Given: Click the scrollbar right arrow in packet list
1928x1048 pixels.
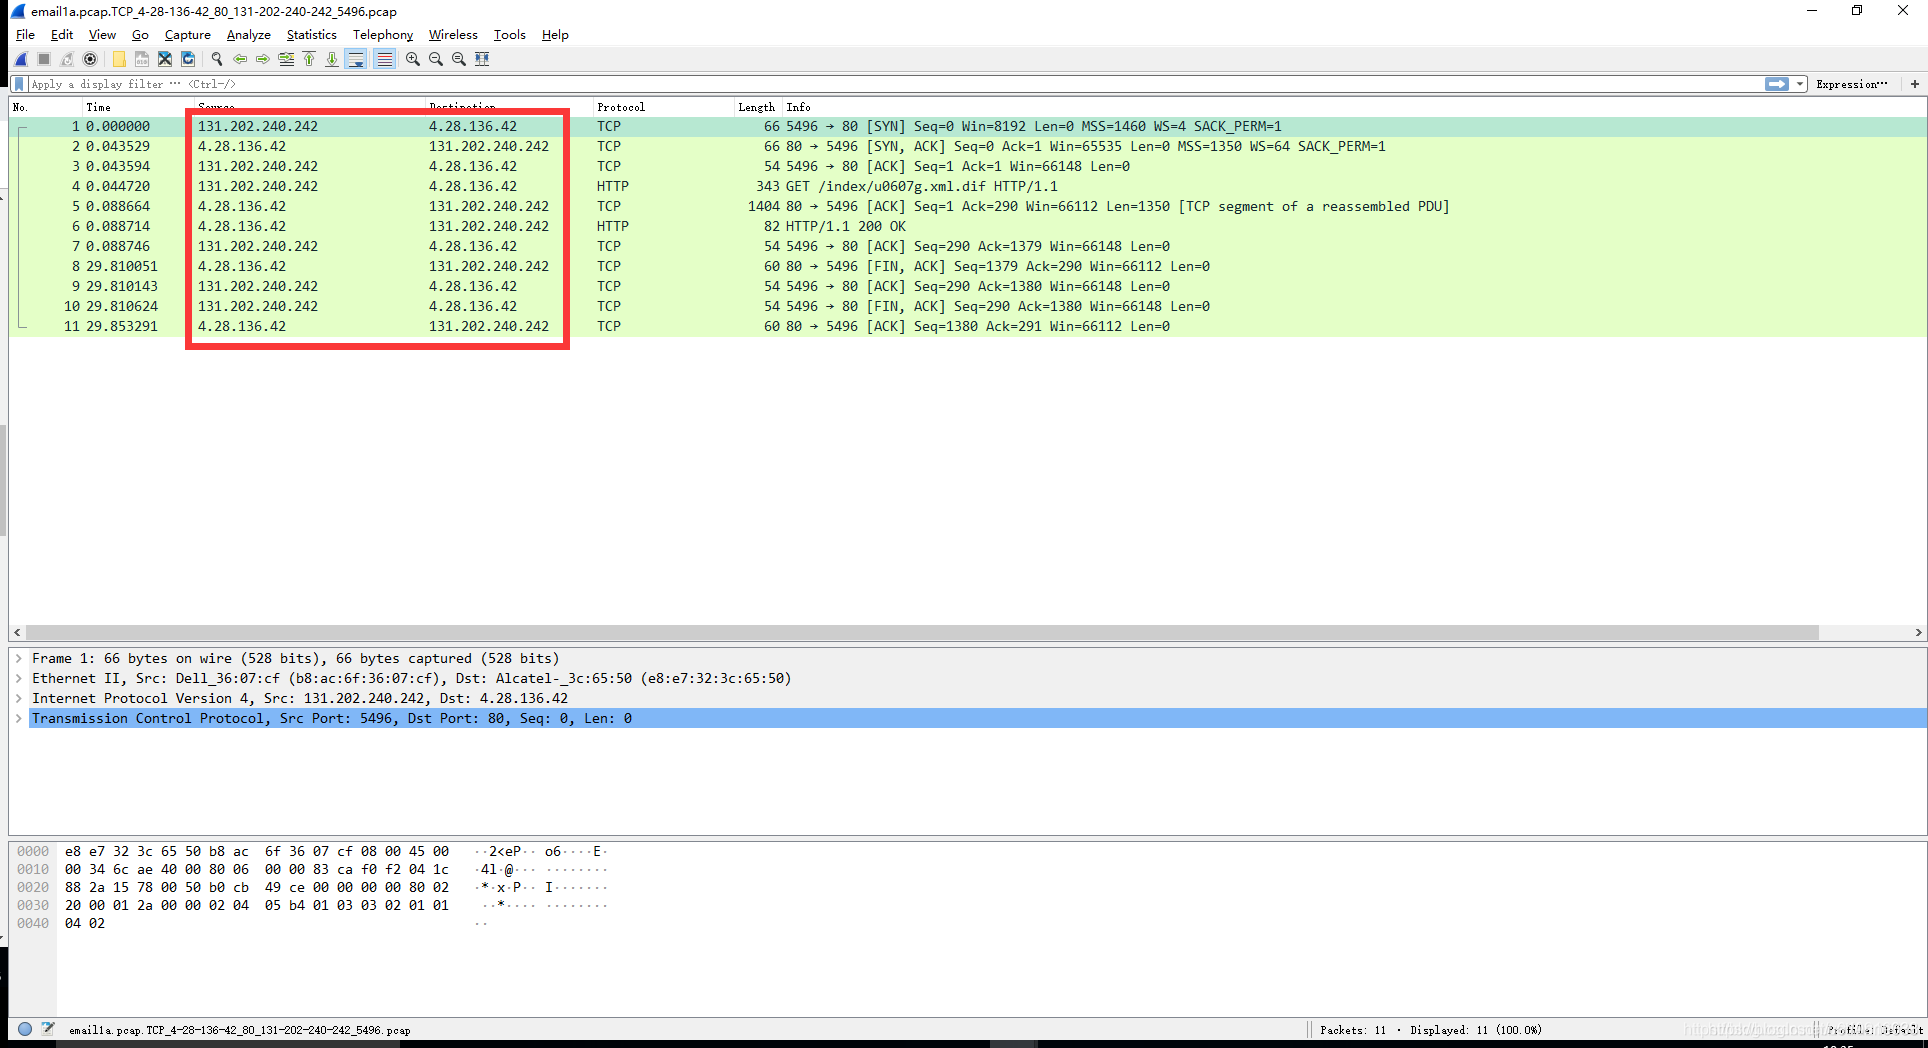Looking at the screenshot, I should (1918, 632).
